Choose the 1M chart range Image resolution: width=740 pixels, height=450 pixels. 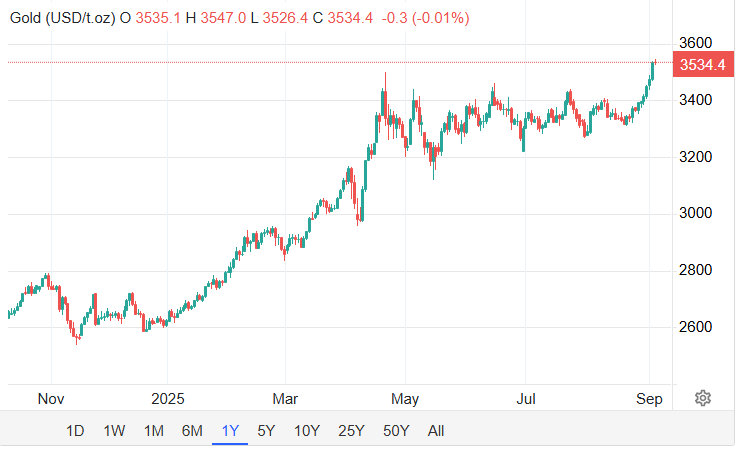[153, 431]
